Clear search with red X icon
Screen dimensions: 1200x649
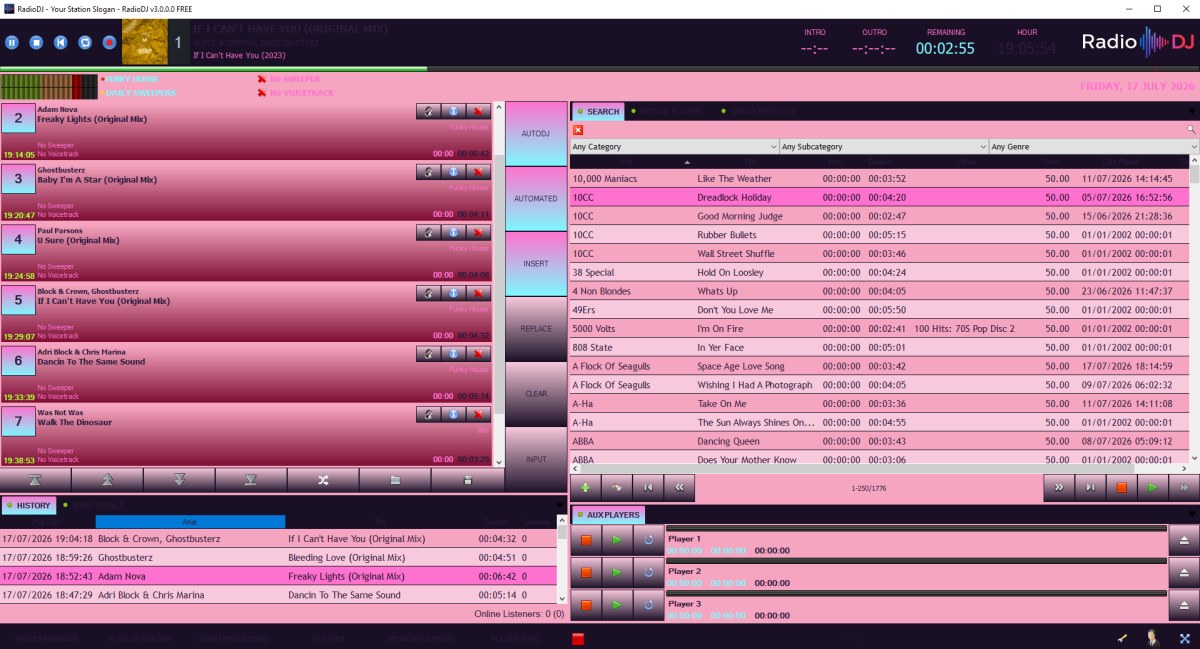(x=578, y=130)
